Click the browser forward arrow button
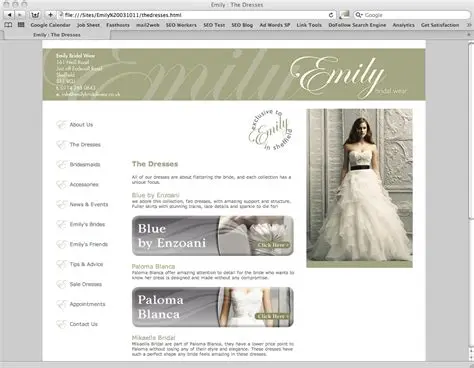This screenshot has width=474, height=368. pyautogui.click(x=20, y=15)
